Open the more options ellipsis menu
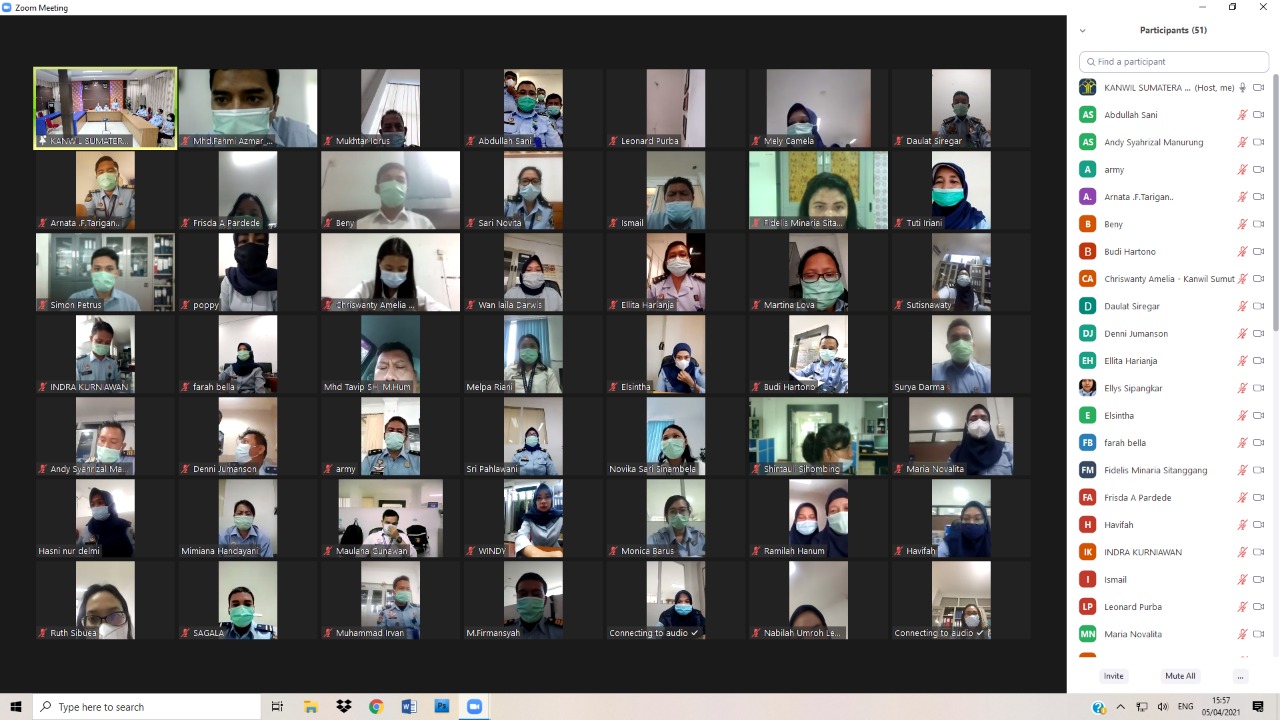Image resolution: width=1280 pixels, height=720 pixels. pyautogui.click(x=1240, y=676)
